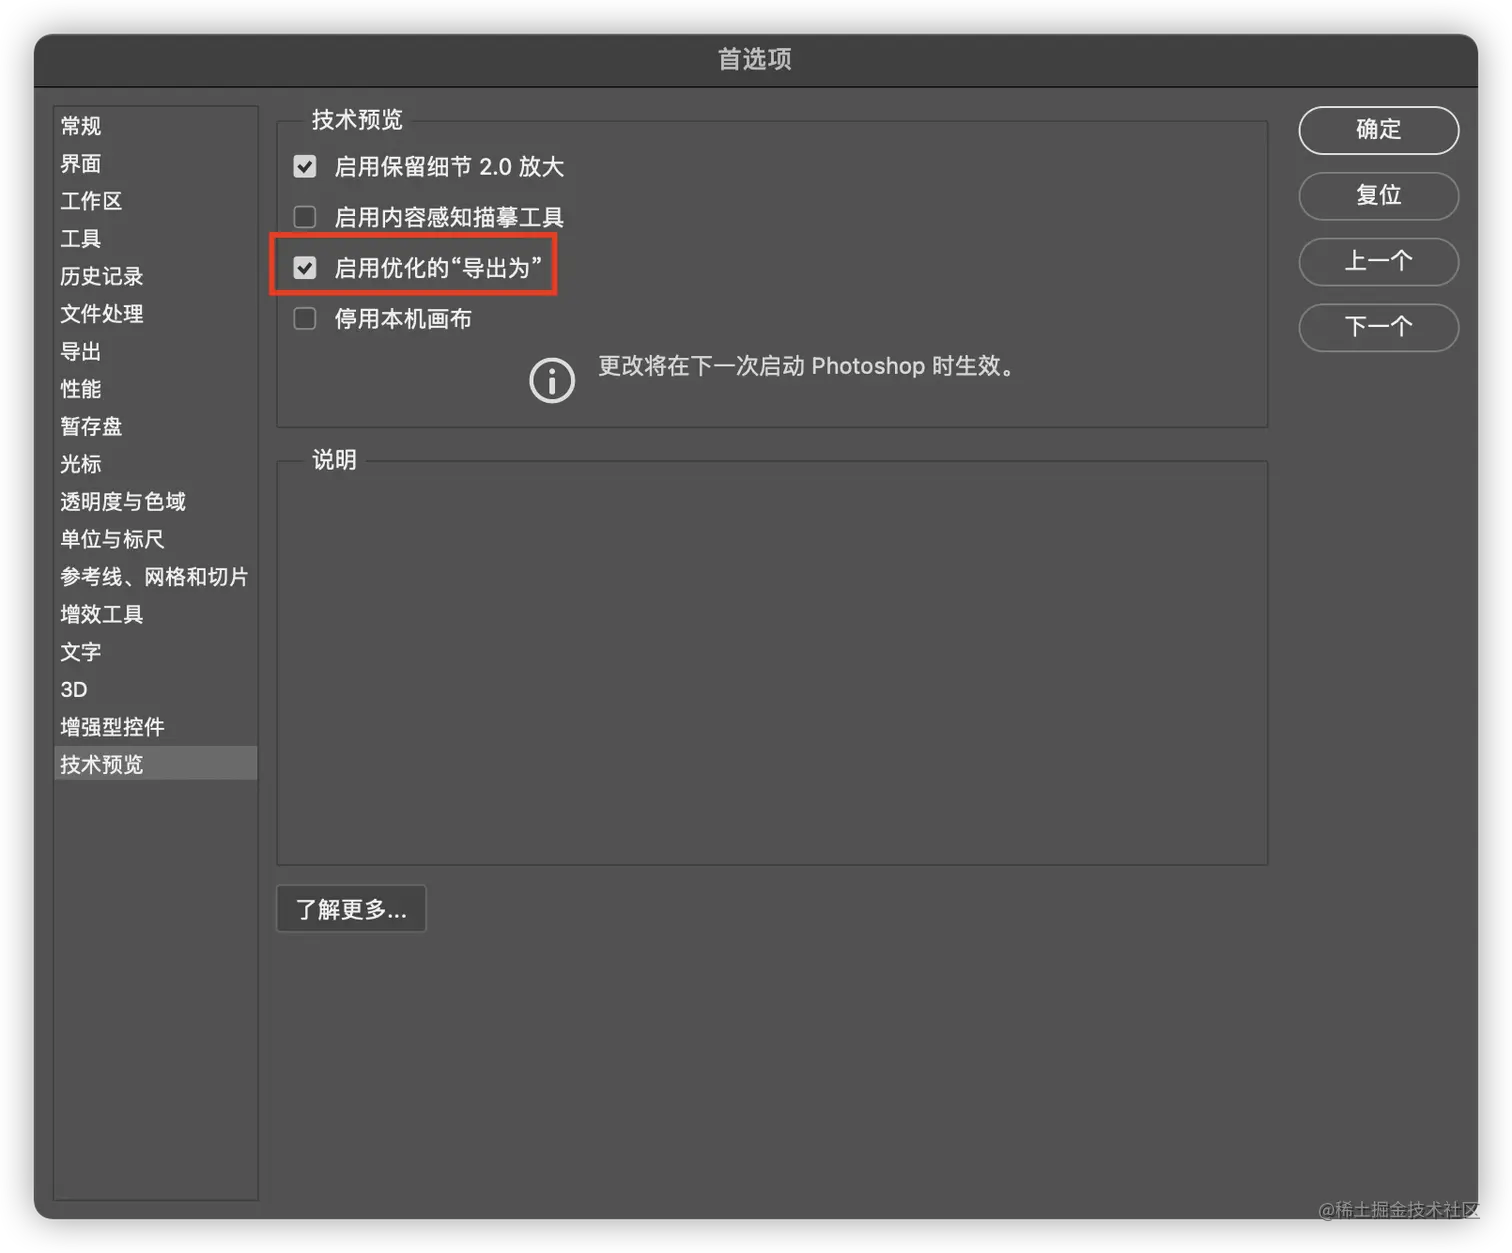This screenshot has height=1253, width=1512.
Task: Select 参考线、网格和切片 entry
Action: (156, 577)
